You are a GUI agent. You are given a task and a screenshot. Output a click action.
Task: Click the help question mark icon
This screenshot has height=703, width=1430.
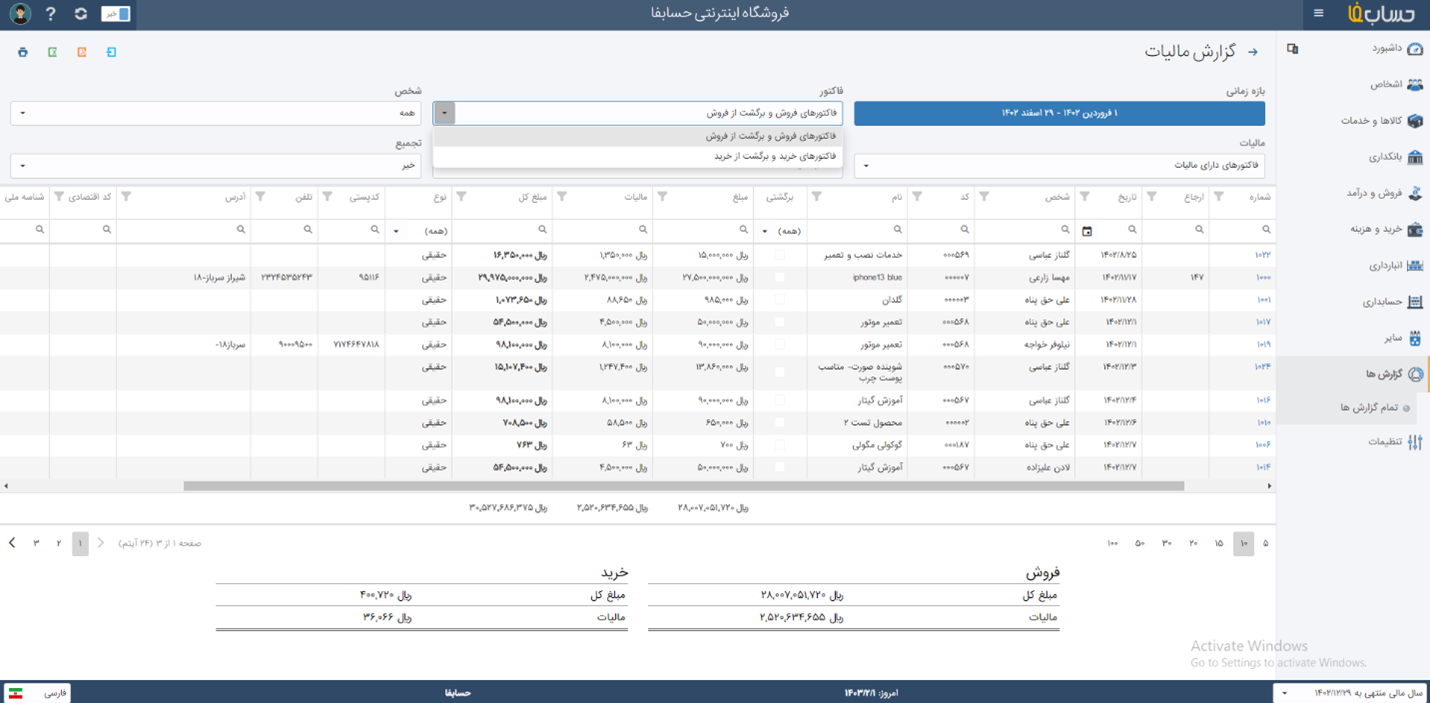51,14
